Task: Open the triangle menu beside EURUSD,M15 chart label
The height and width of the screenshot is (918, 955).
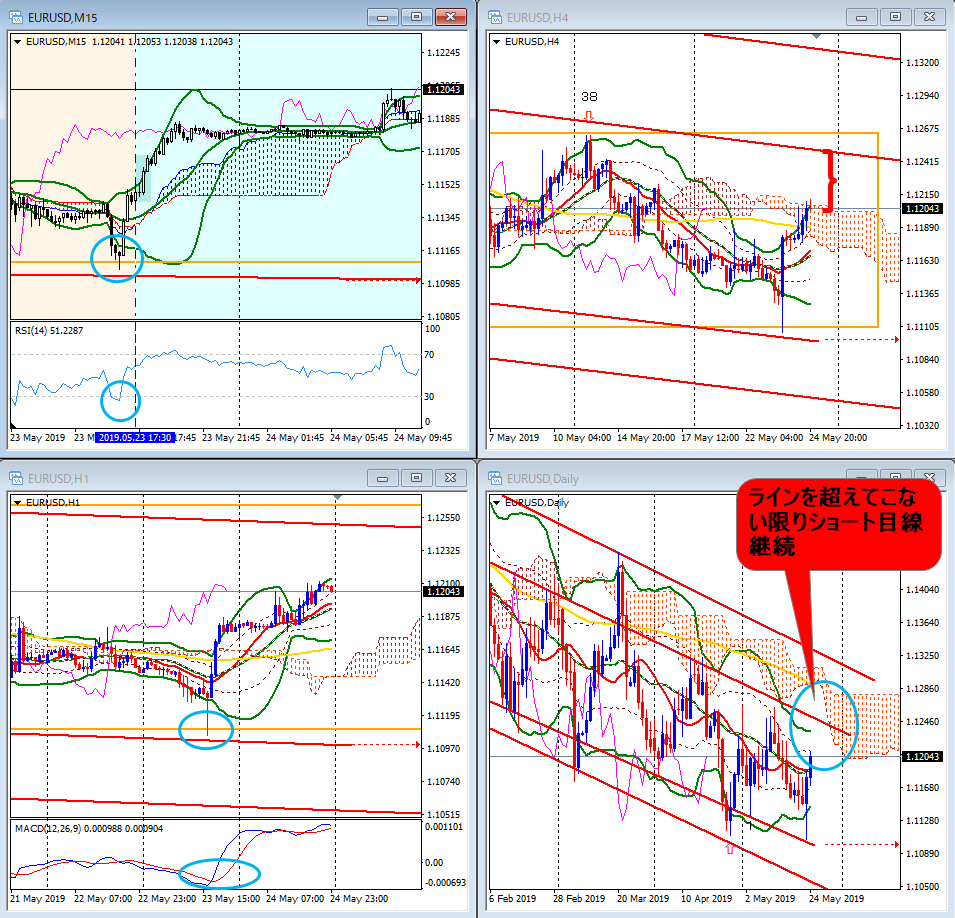Action: [x=18, y=41]
